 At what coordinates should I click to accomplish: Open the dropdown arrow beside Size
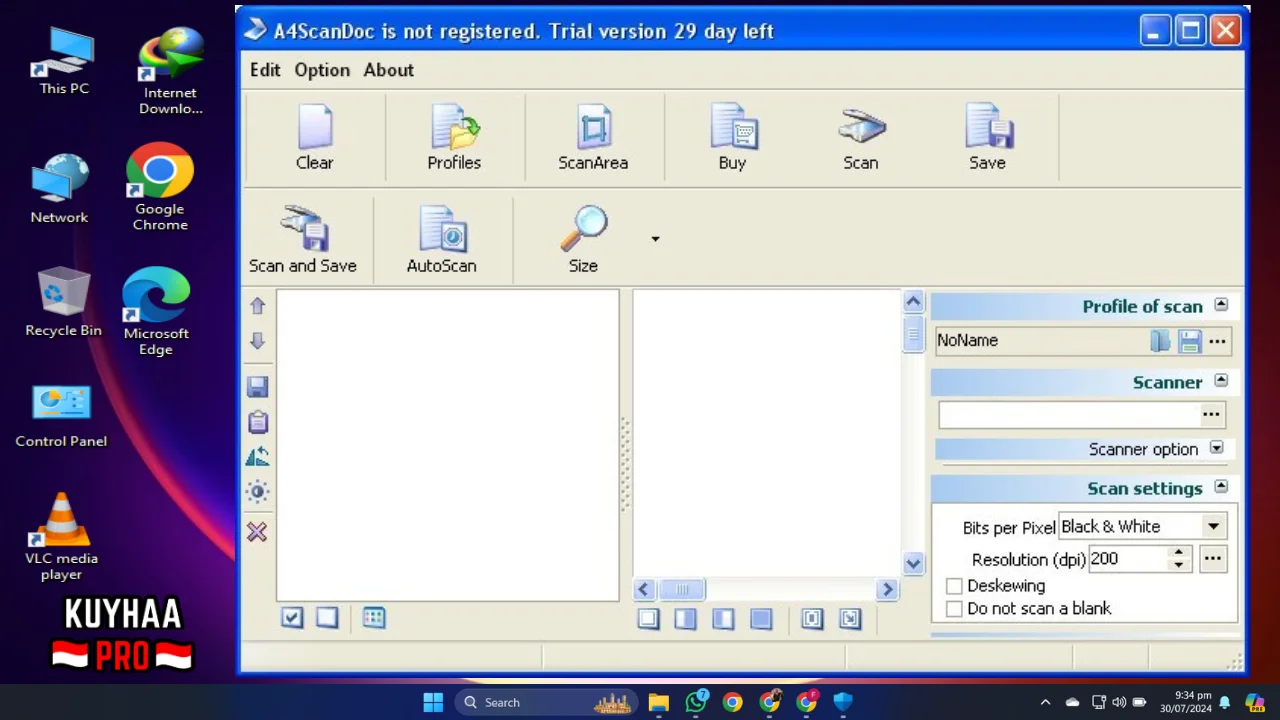(655, 239)
